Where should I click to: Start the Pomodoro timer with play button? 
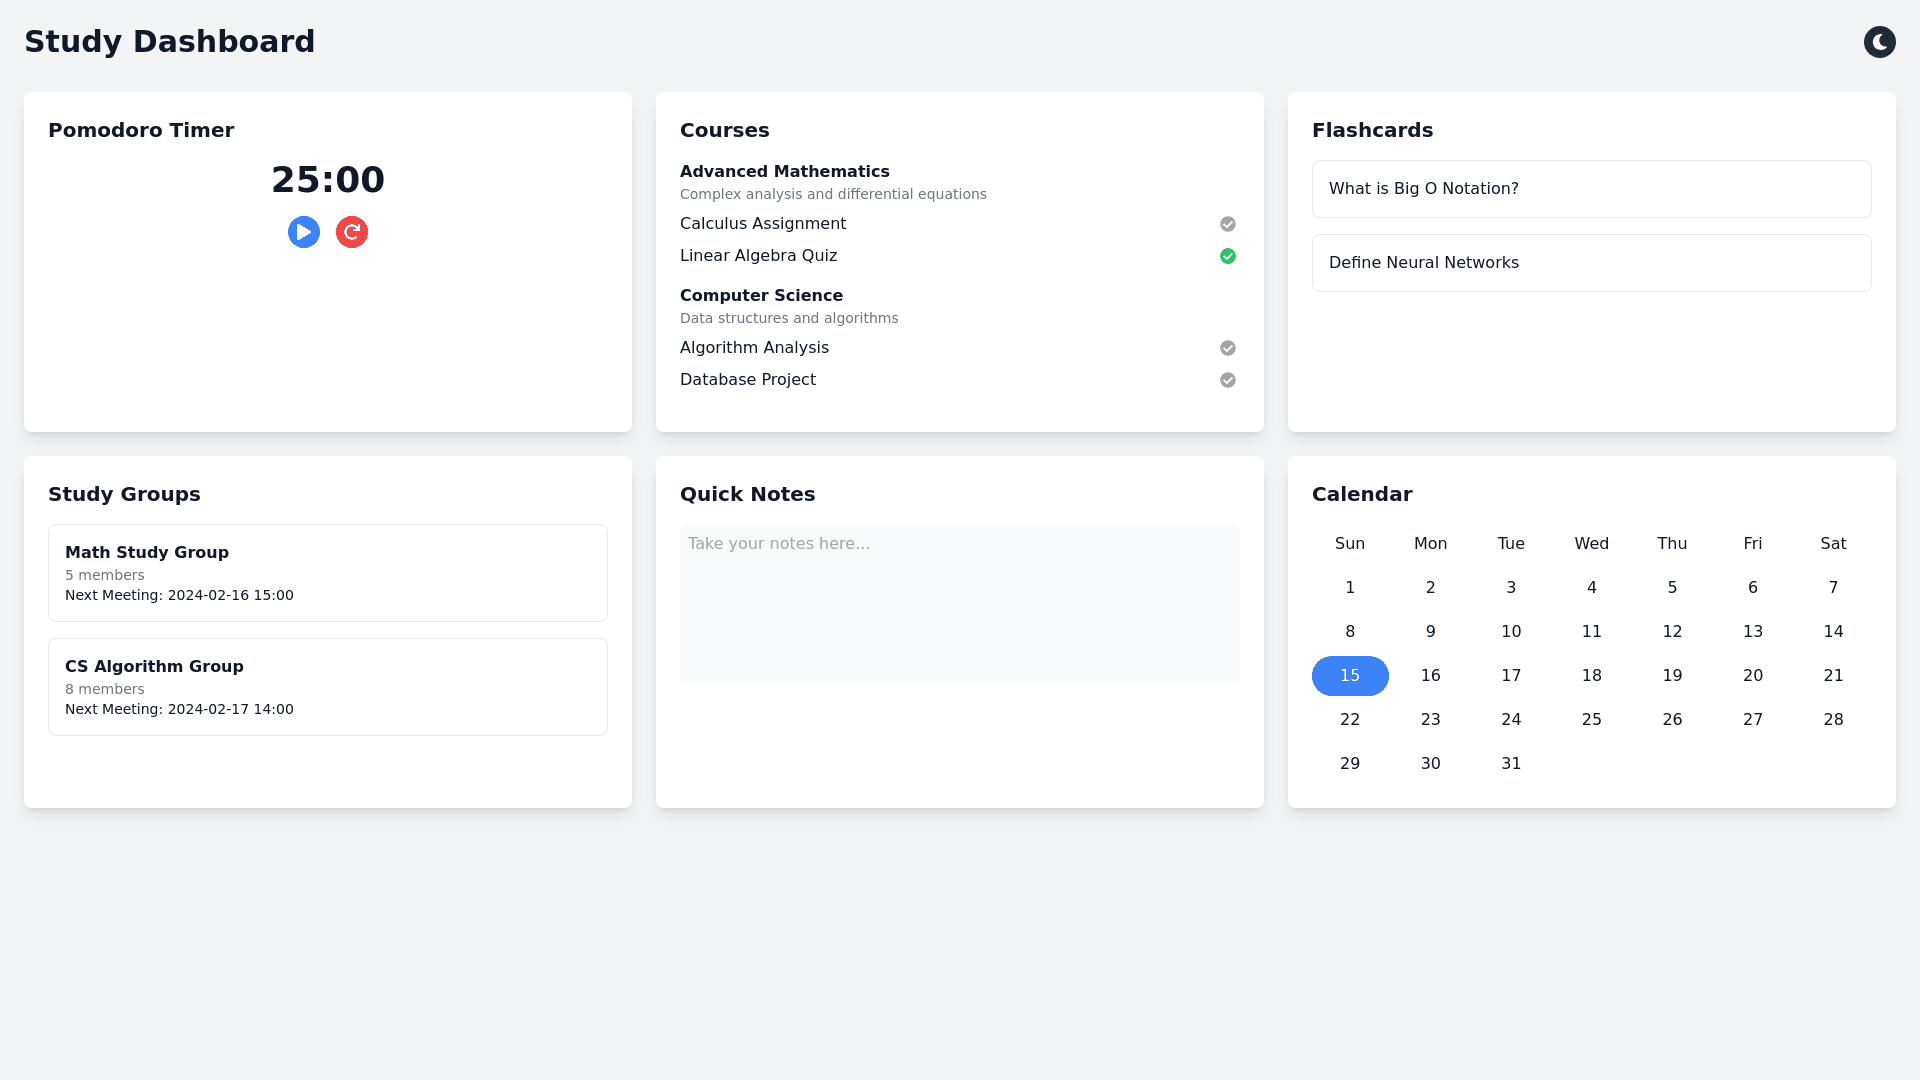tap(304, 232)
